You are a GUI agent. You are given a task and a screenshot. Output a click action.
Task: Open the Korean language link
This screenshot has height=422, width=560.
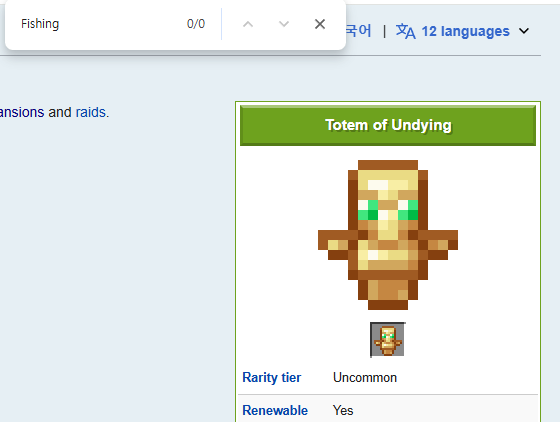(x=359, y=31)
